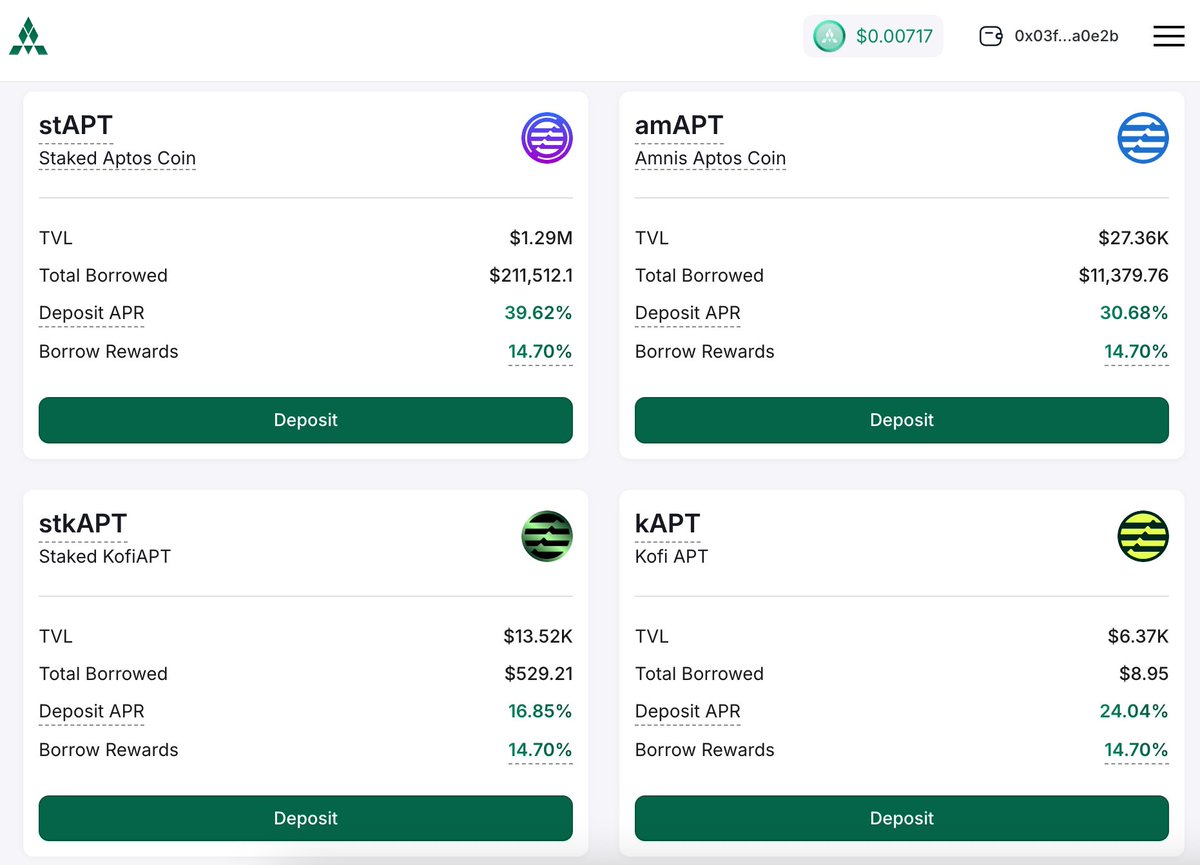Click the stAPT token title
The width and height of the screenshot is (1200, 865).
pos(76,125)
